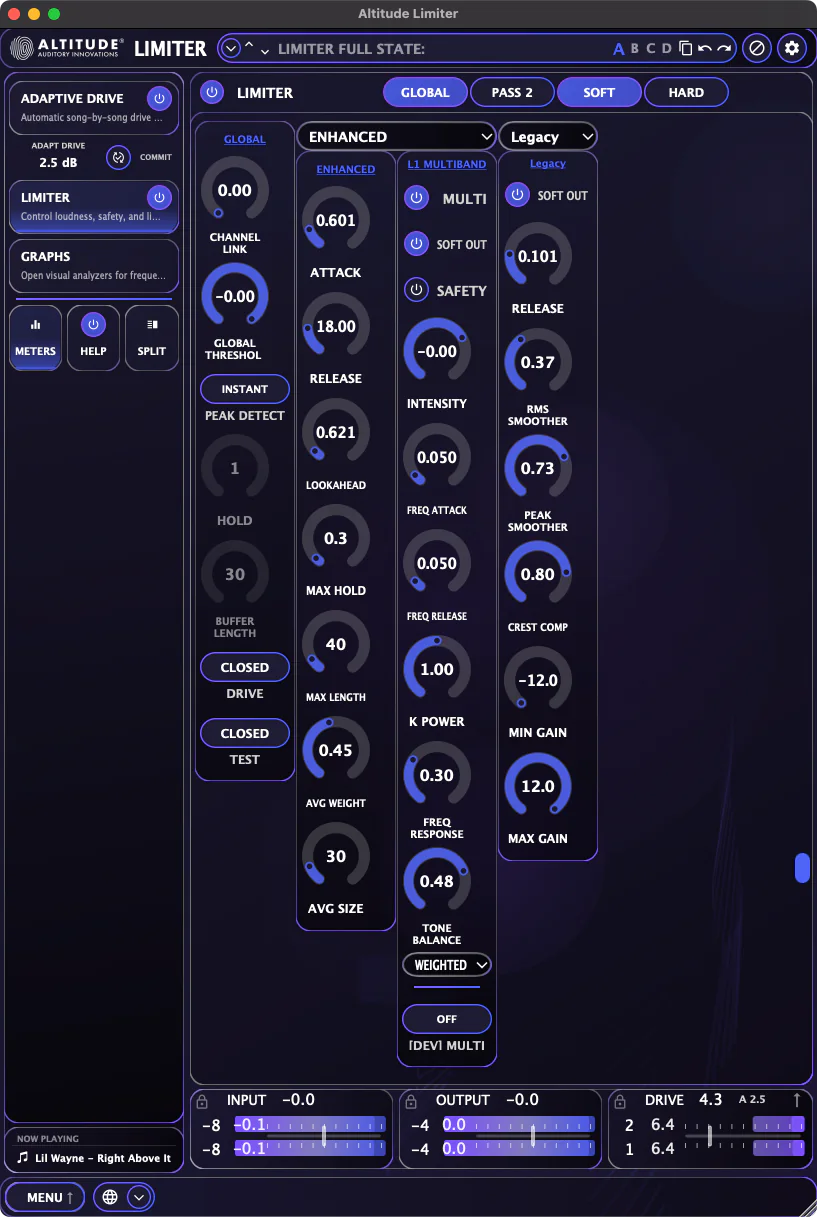This screenshot has height=1217, width=817.
Task: Switch to the PASS 2 tab
Action: [x=512, y=92]
